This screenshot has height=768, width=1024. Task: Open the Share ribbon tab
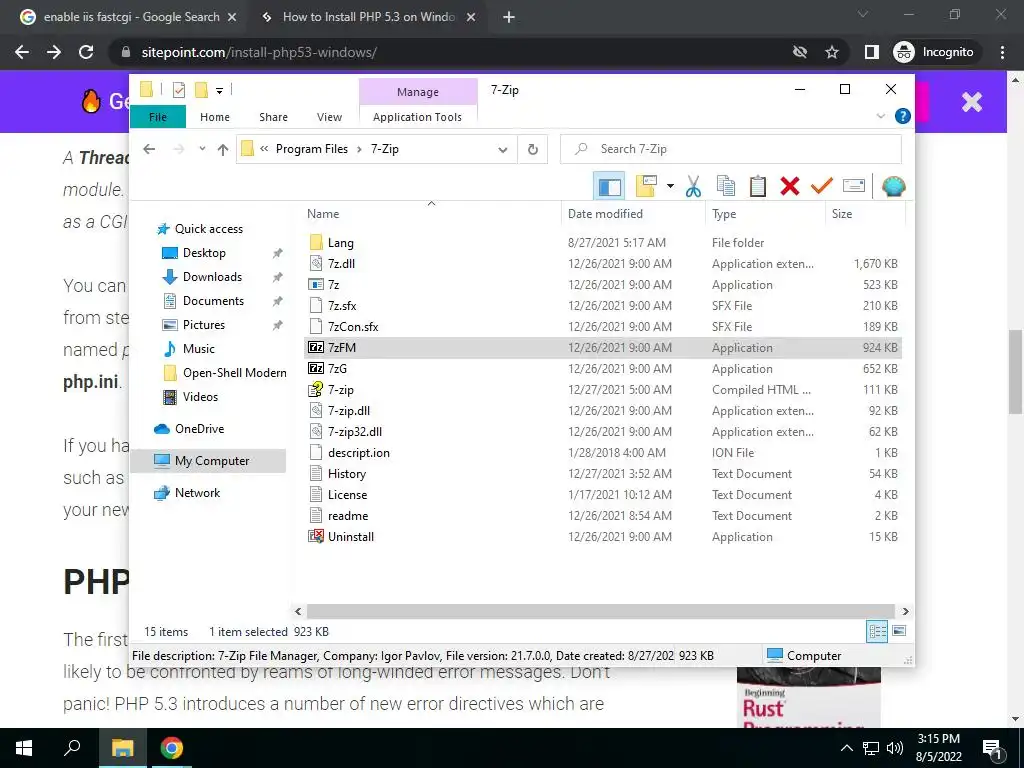(x=273, y=117)
